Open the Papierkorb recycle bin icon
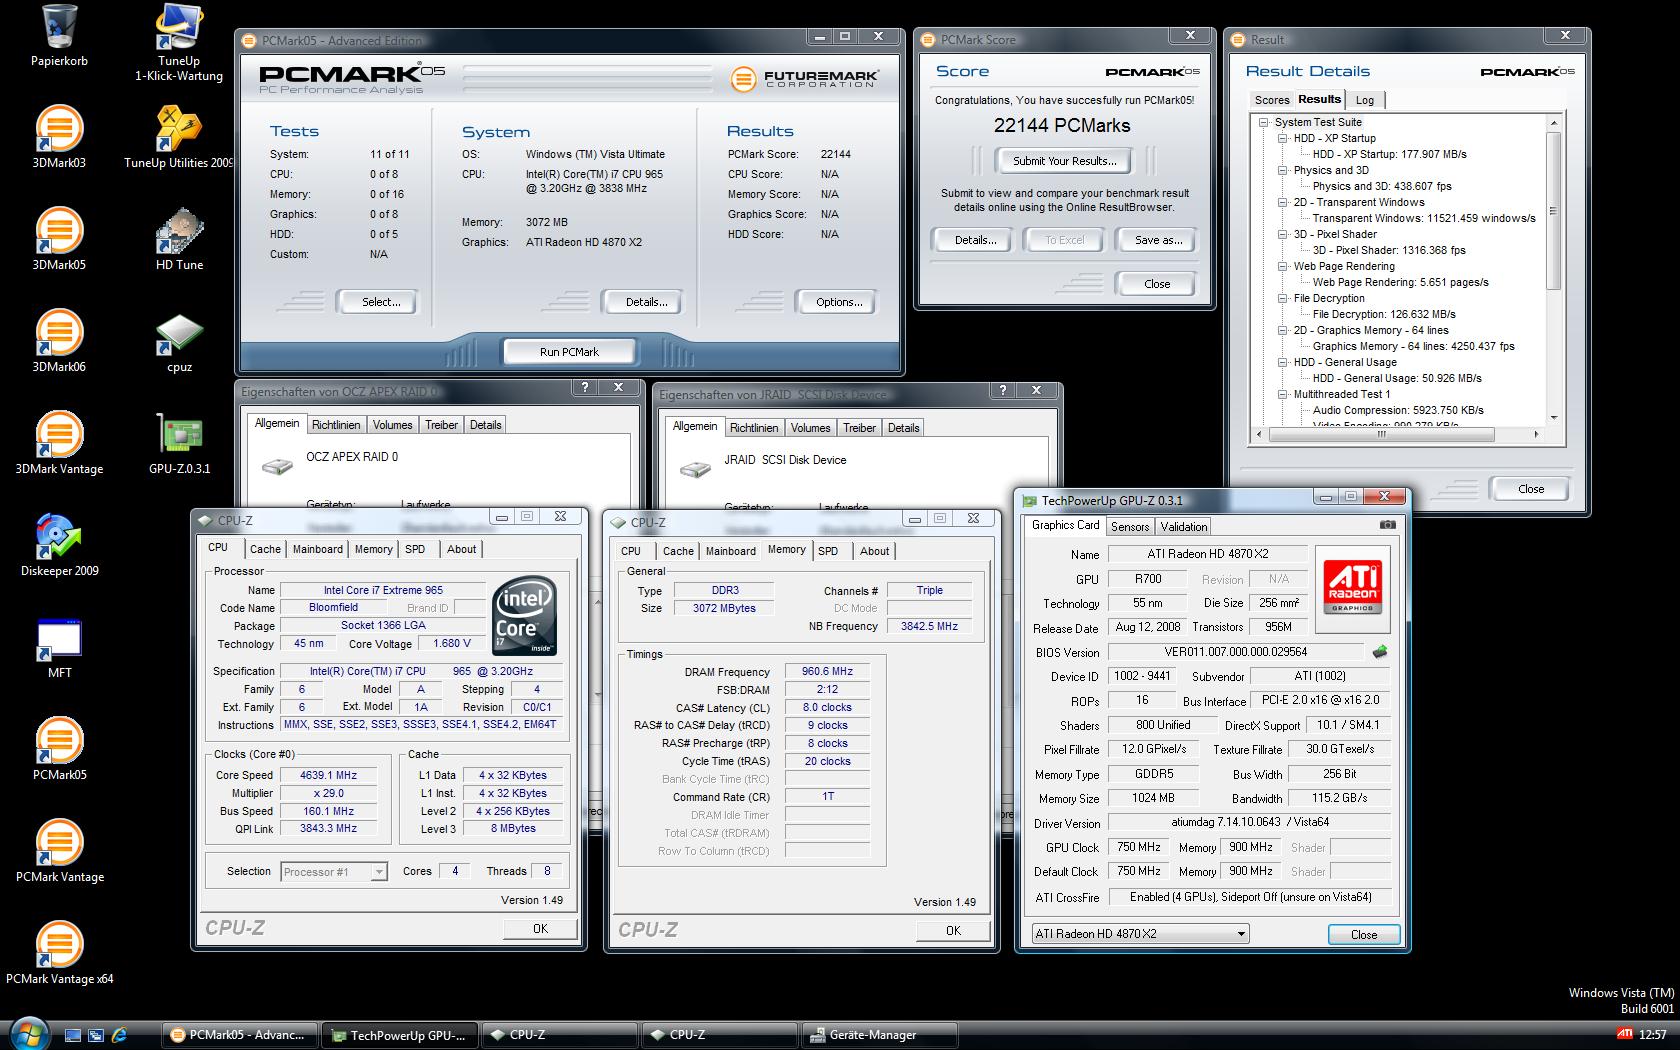The image size is (1680, 1050). tap(59, 36)
